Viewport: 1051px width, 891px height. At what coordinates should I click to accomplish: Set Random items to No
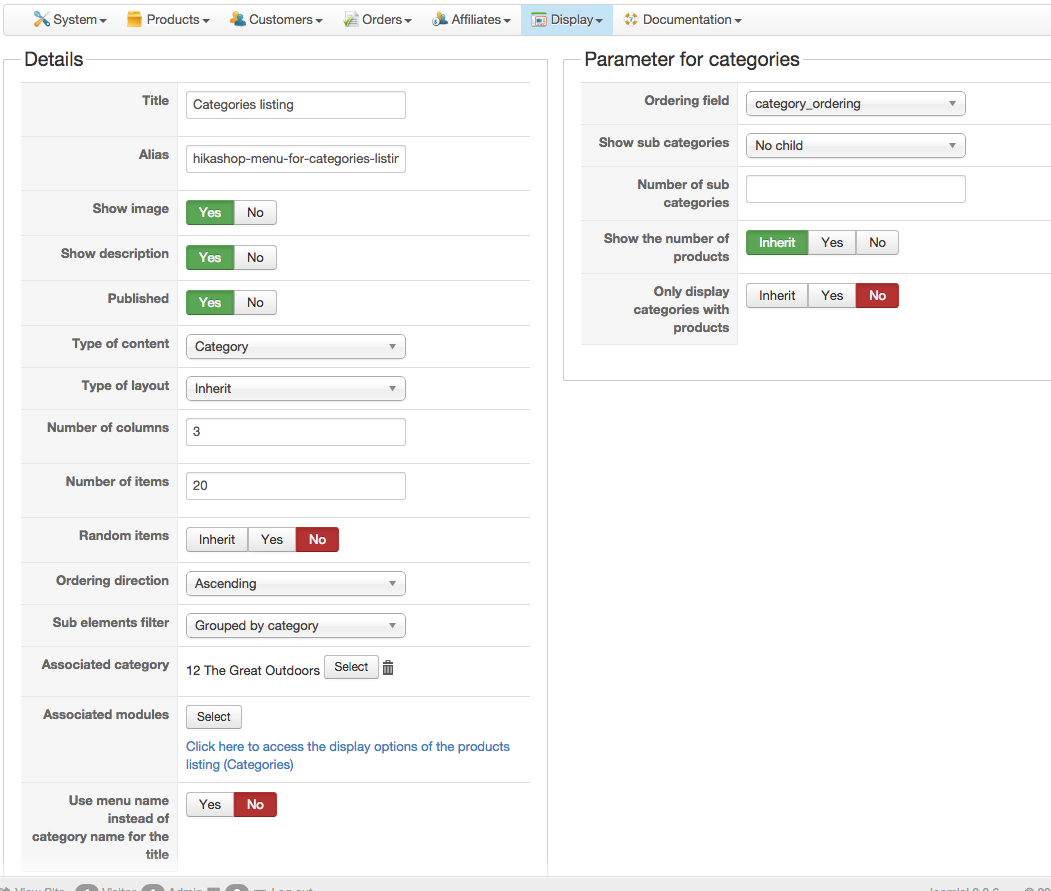pyautogui.click(x=318, y=540)
